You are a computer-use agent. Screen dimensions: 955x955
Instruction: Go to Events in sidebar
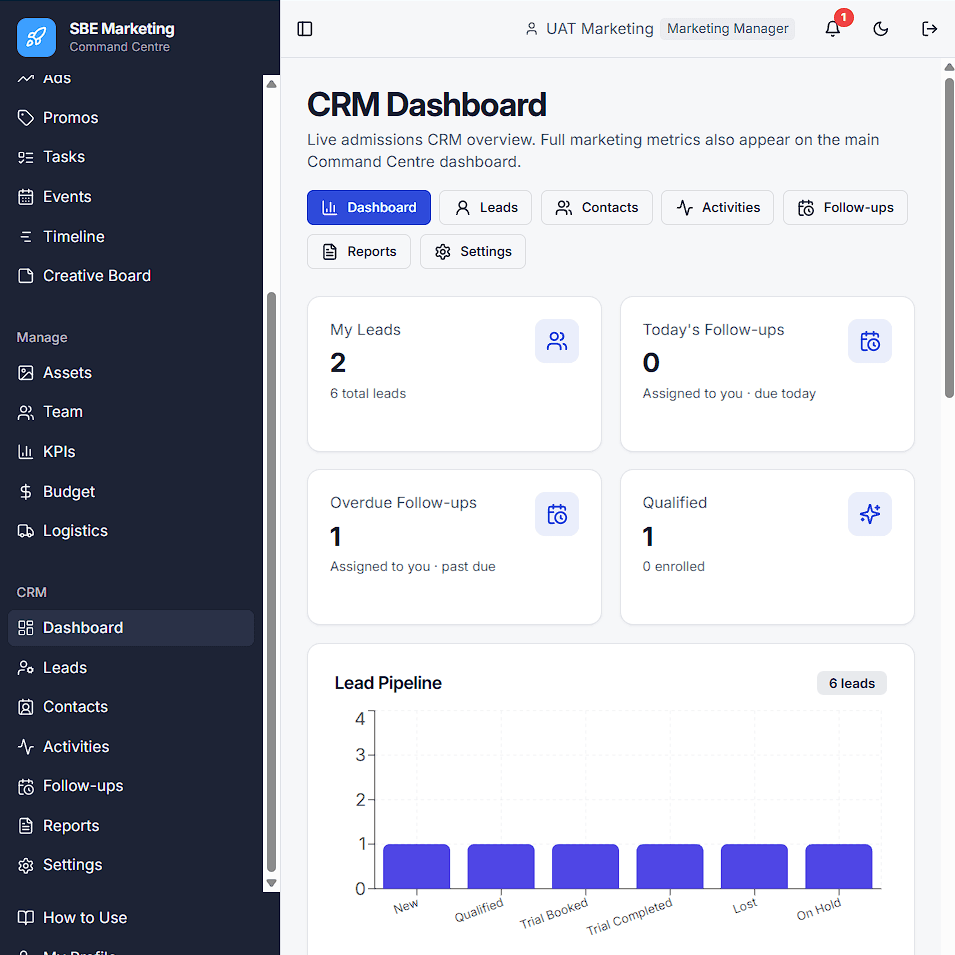coord(131,197)
